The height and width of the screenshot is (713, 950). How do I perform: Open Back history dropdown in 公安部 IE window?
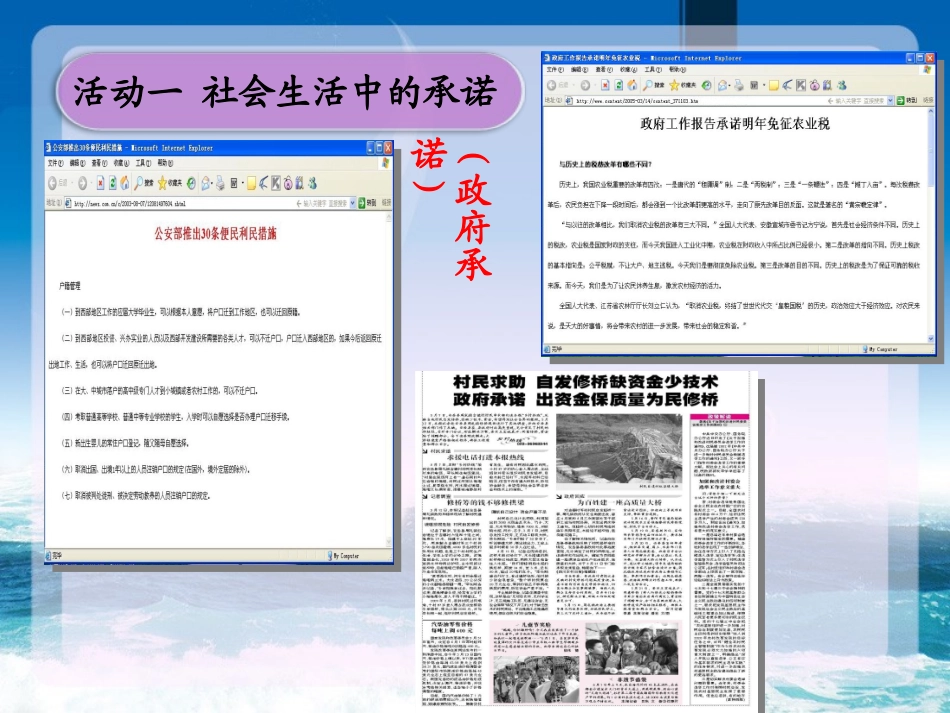[x=72, y=183]
